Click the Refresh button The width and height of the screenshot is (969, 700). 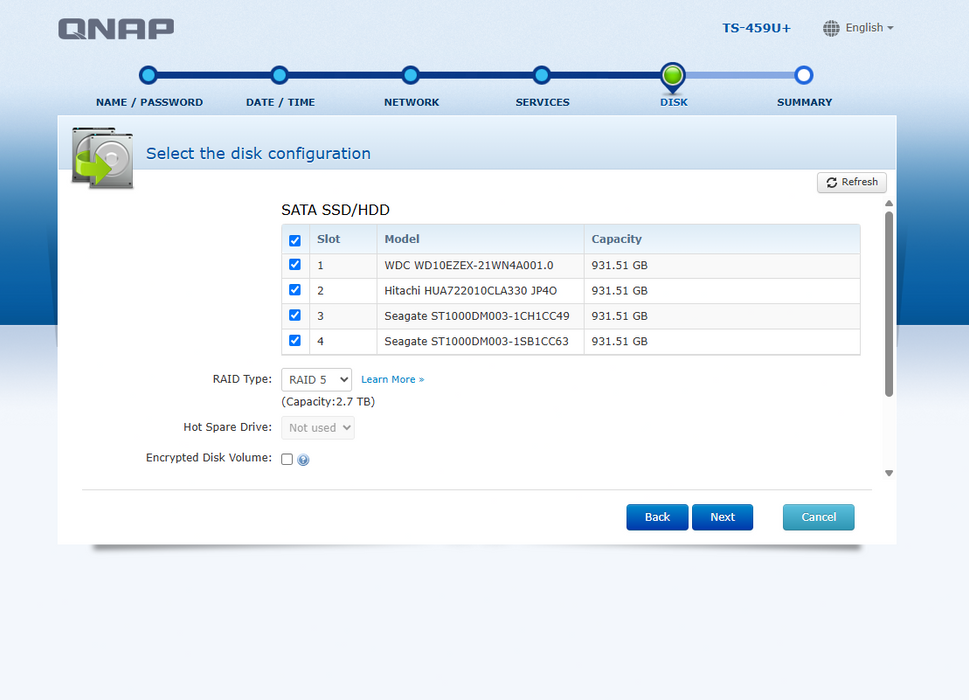click(852, 182)
